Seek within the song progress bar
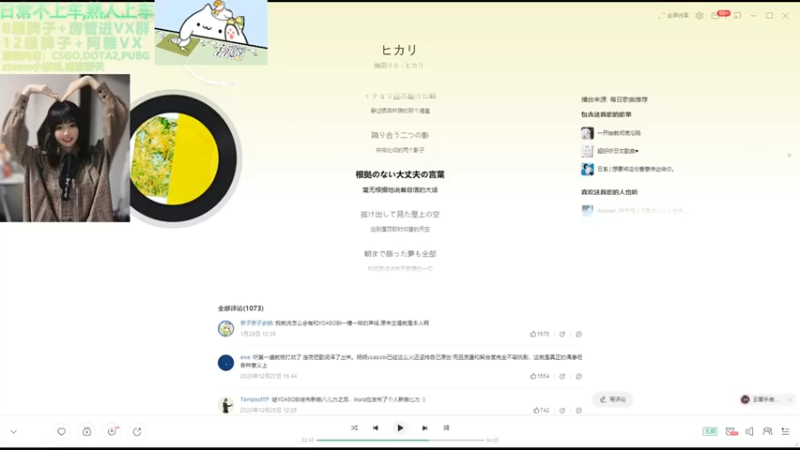 [400, 440]
